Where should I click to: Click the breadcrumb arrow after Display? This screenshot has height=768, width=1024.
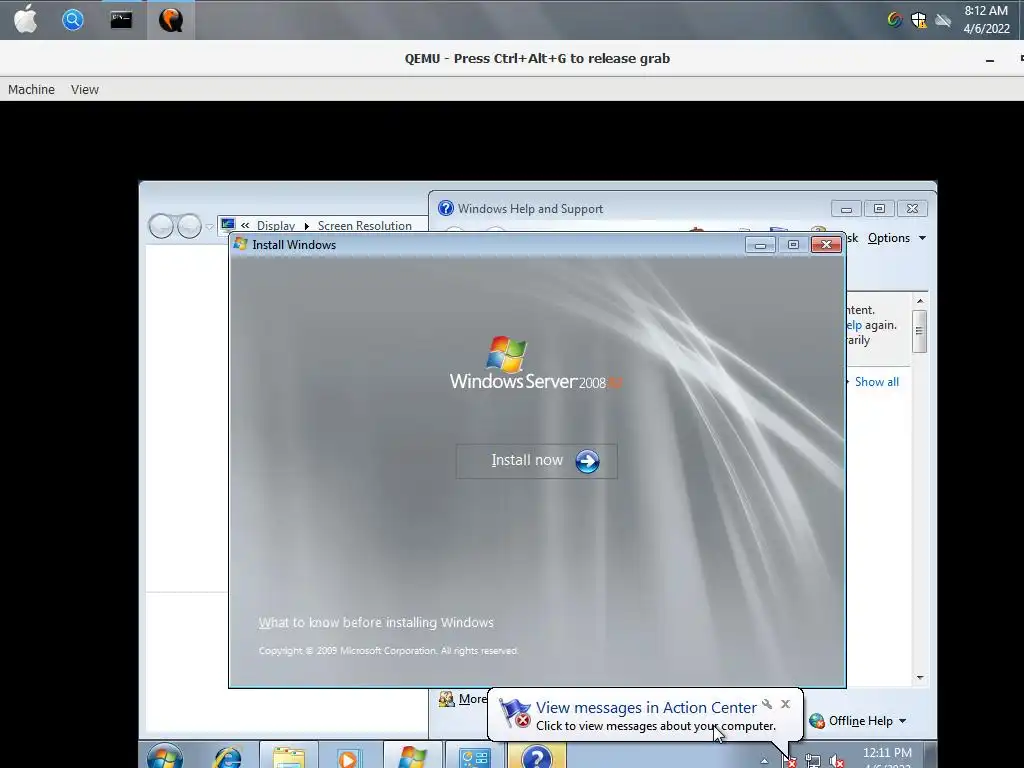pyautogui.click(x=306, y=226)
